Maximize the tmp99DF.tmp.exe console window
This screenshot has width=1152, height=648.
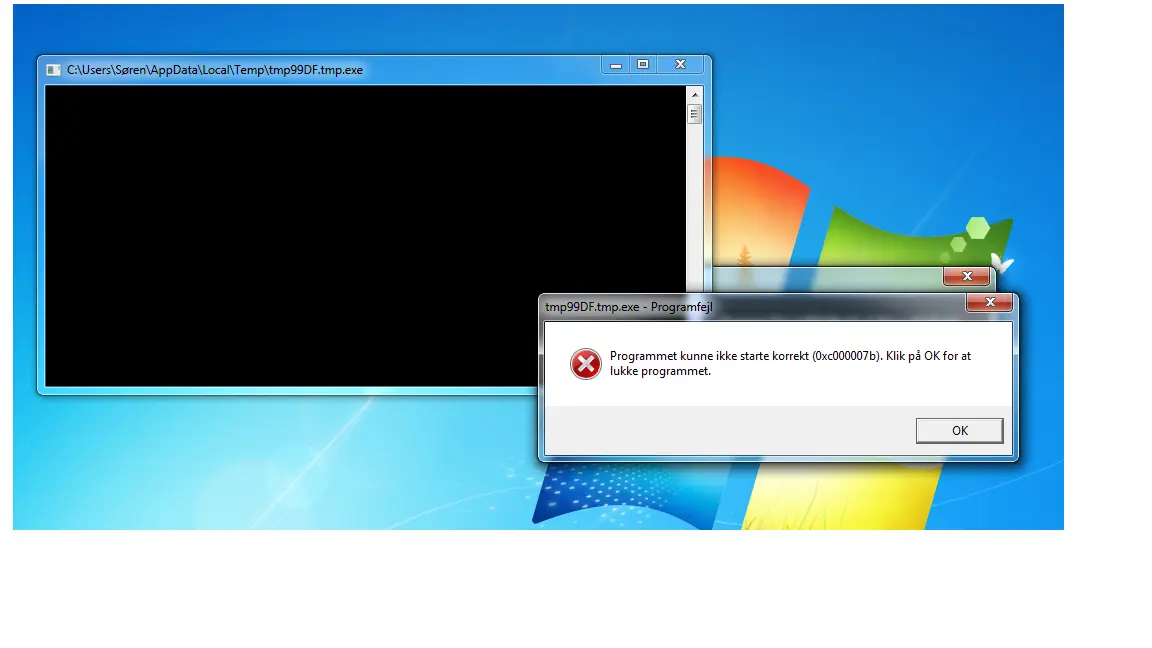click(x=643, y=65)
